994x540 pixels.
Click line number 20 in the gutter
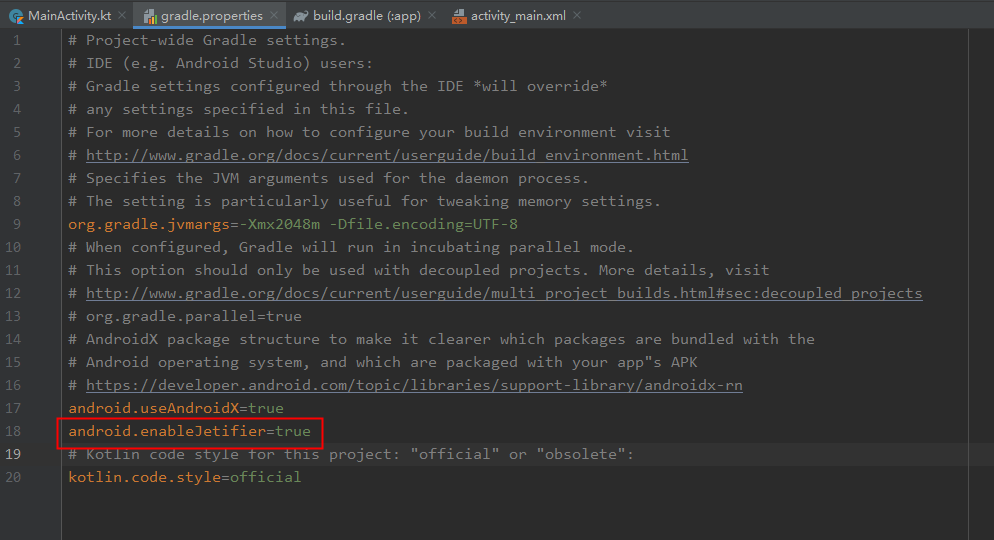pos(13,477)
